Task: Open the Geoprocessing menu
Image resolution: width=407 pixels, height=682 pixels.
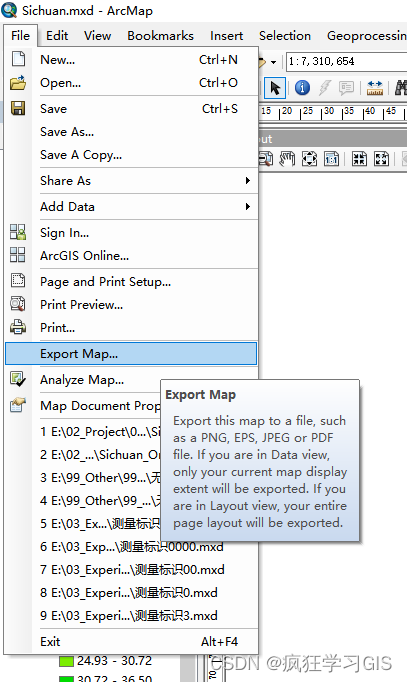Action: [366, 36]
